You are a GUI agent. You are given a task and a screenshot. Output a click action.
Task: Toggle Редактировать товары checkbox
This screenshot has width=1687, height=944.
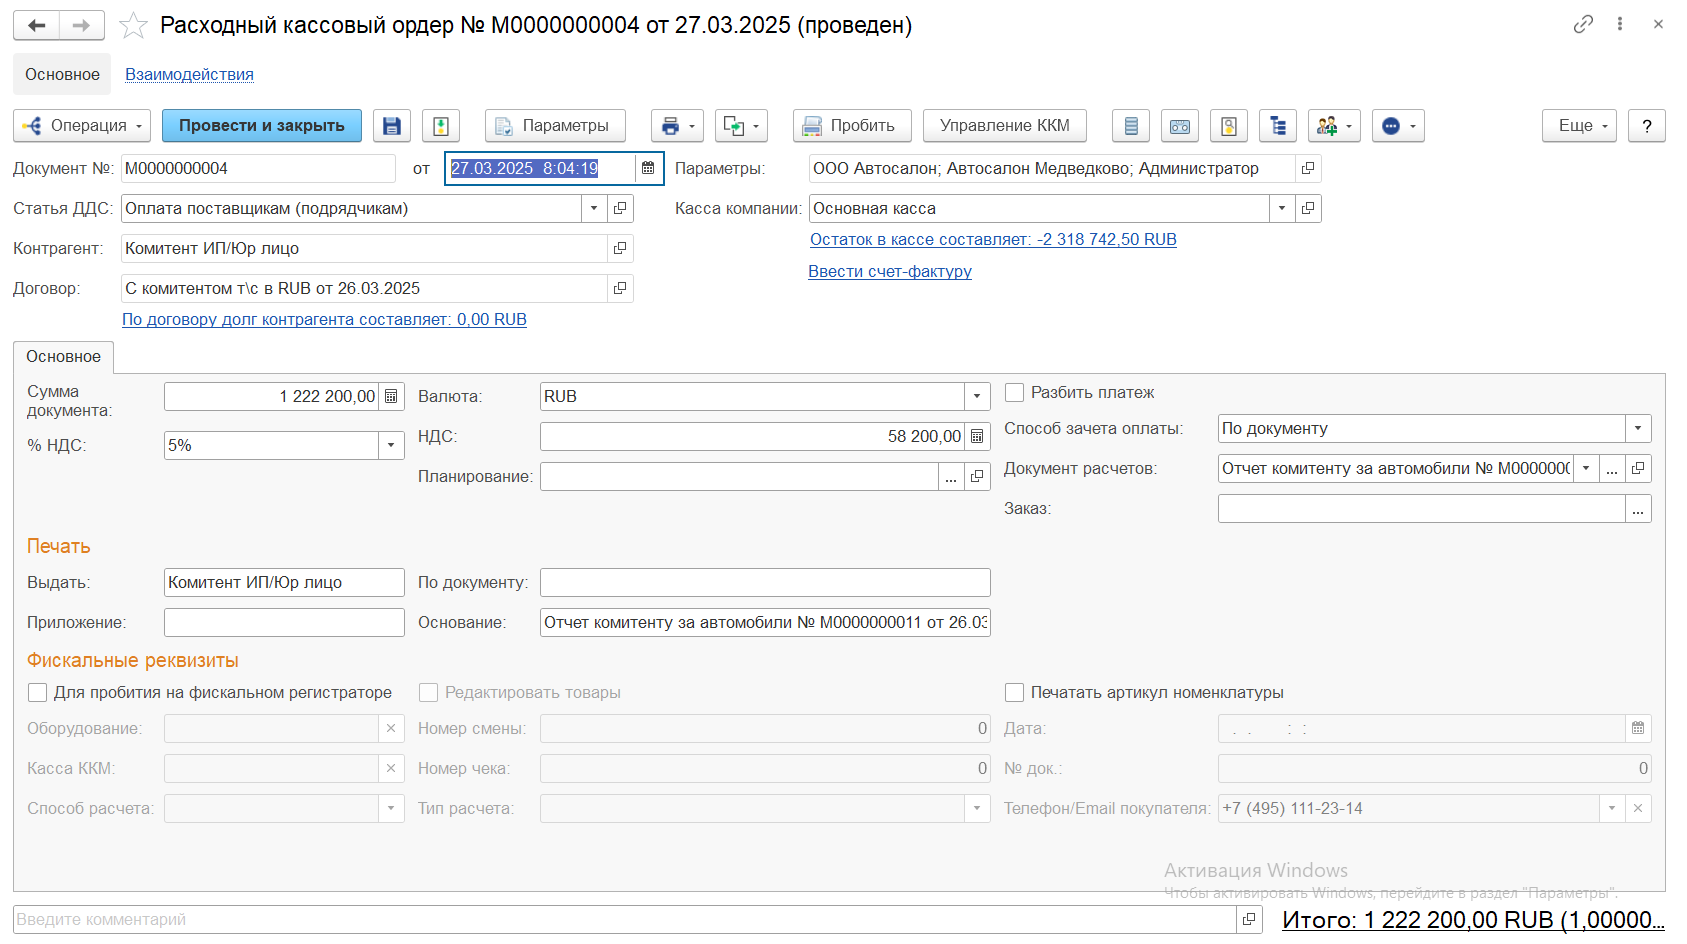[x=428, y=692]
